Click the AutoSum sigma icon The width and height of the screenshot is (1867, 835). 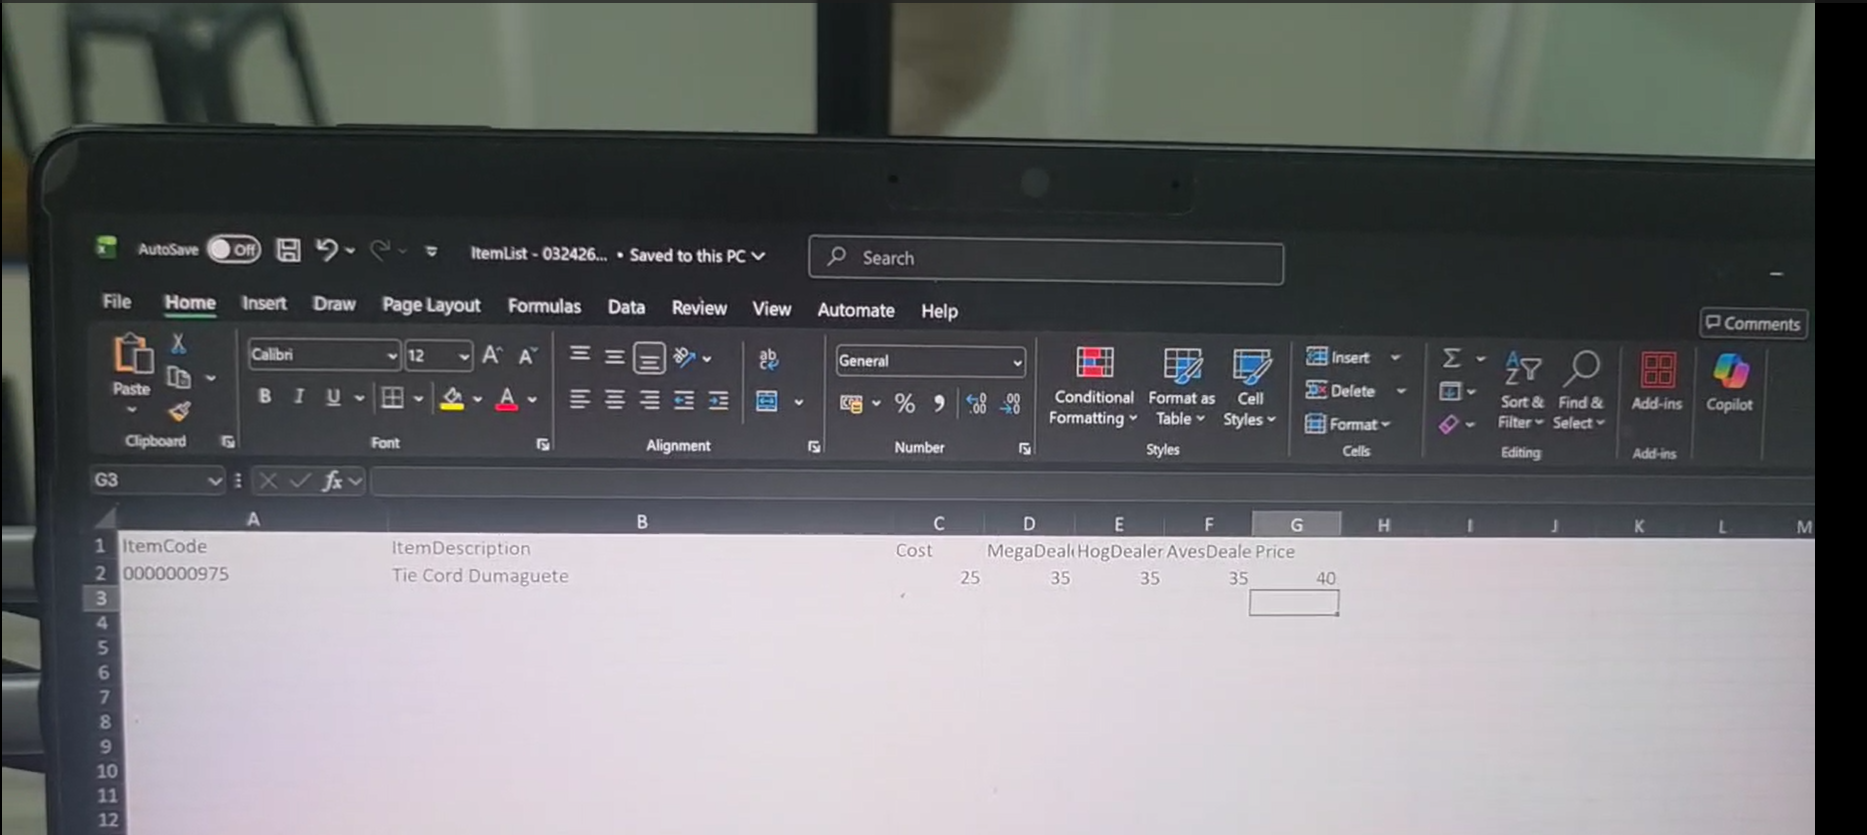pyautogui.click(x=1451, y=358)
